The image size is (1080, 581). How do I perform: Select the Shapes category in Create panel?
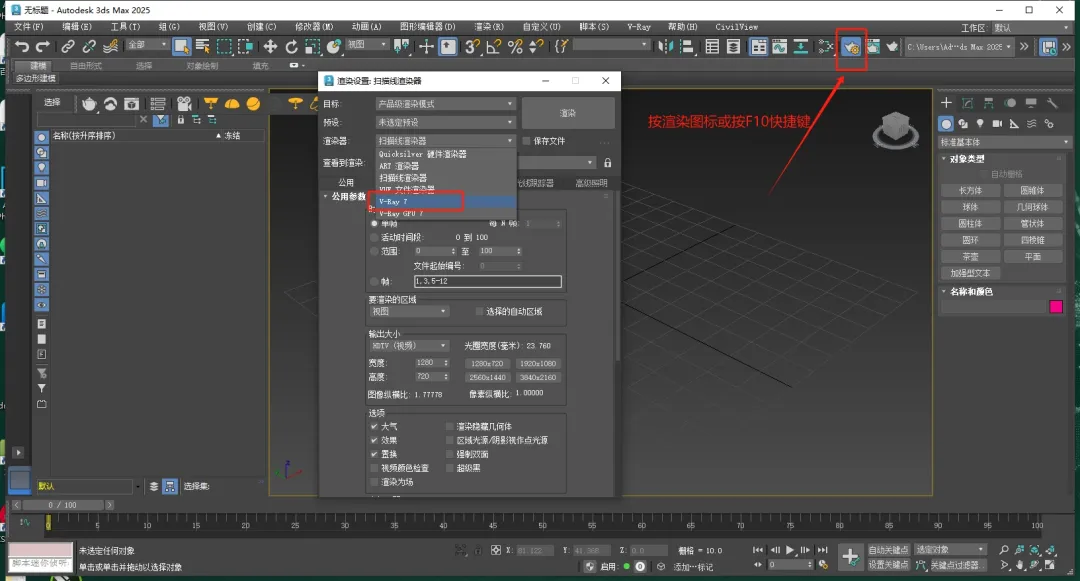point(964,122)
